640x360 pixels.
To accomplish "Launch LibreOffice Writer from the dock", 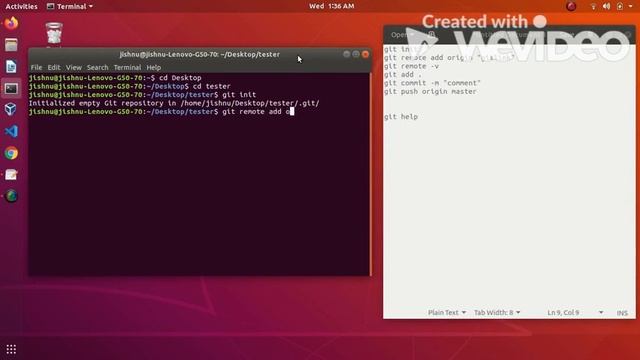I will pos(11,67).
